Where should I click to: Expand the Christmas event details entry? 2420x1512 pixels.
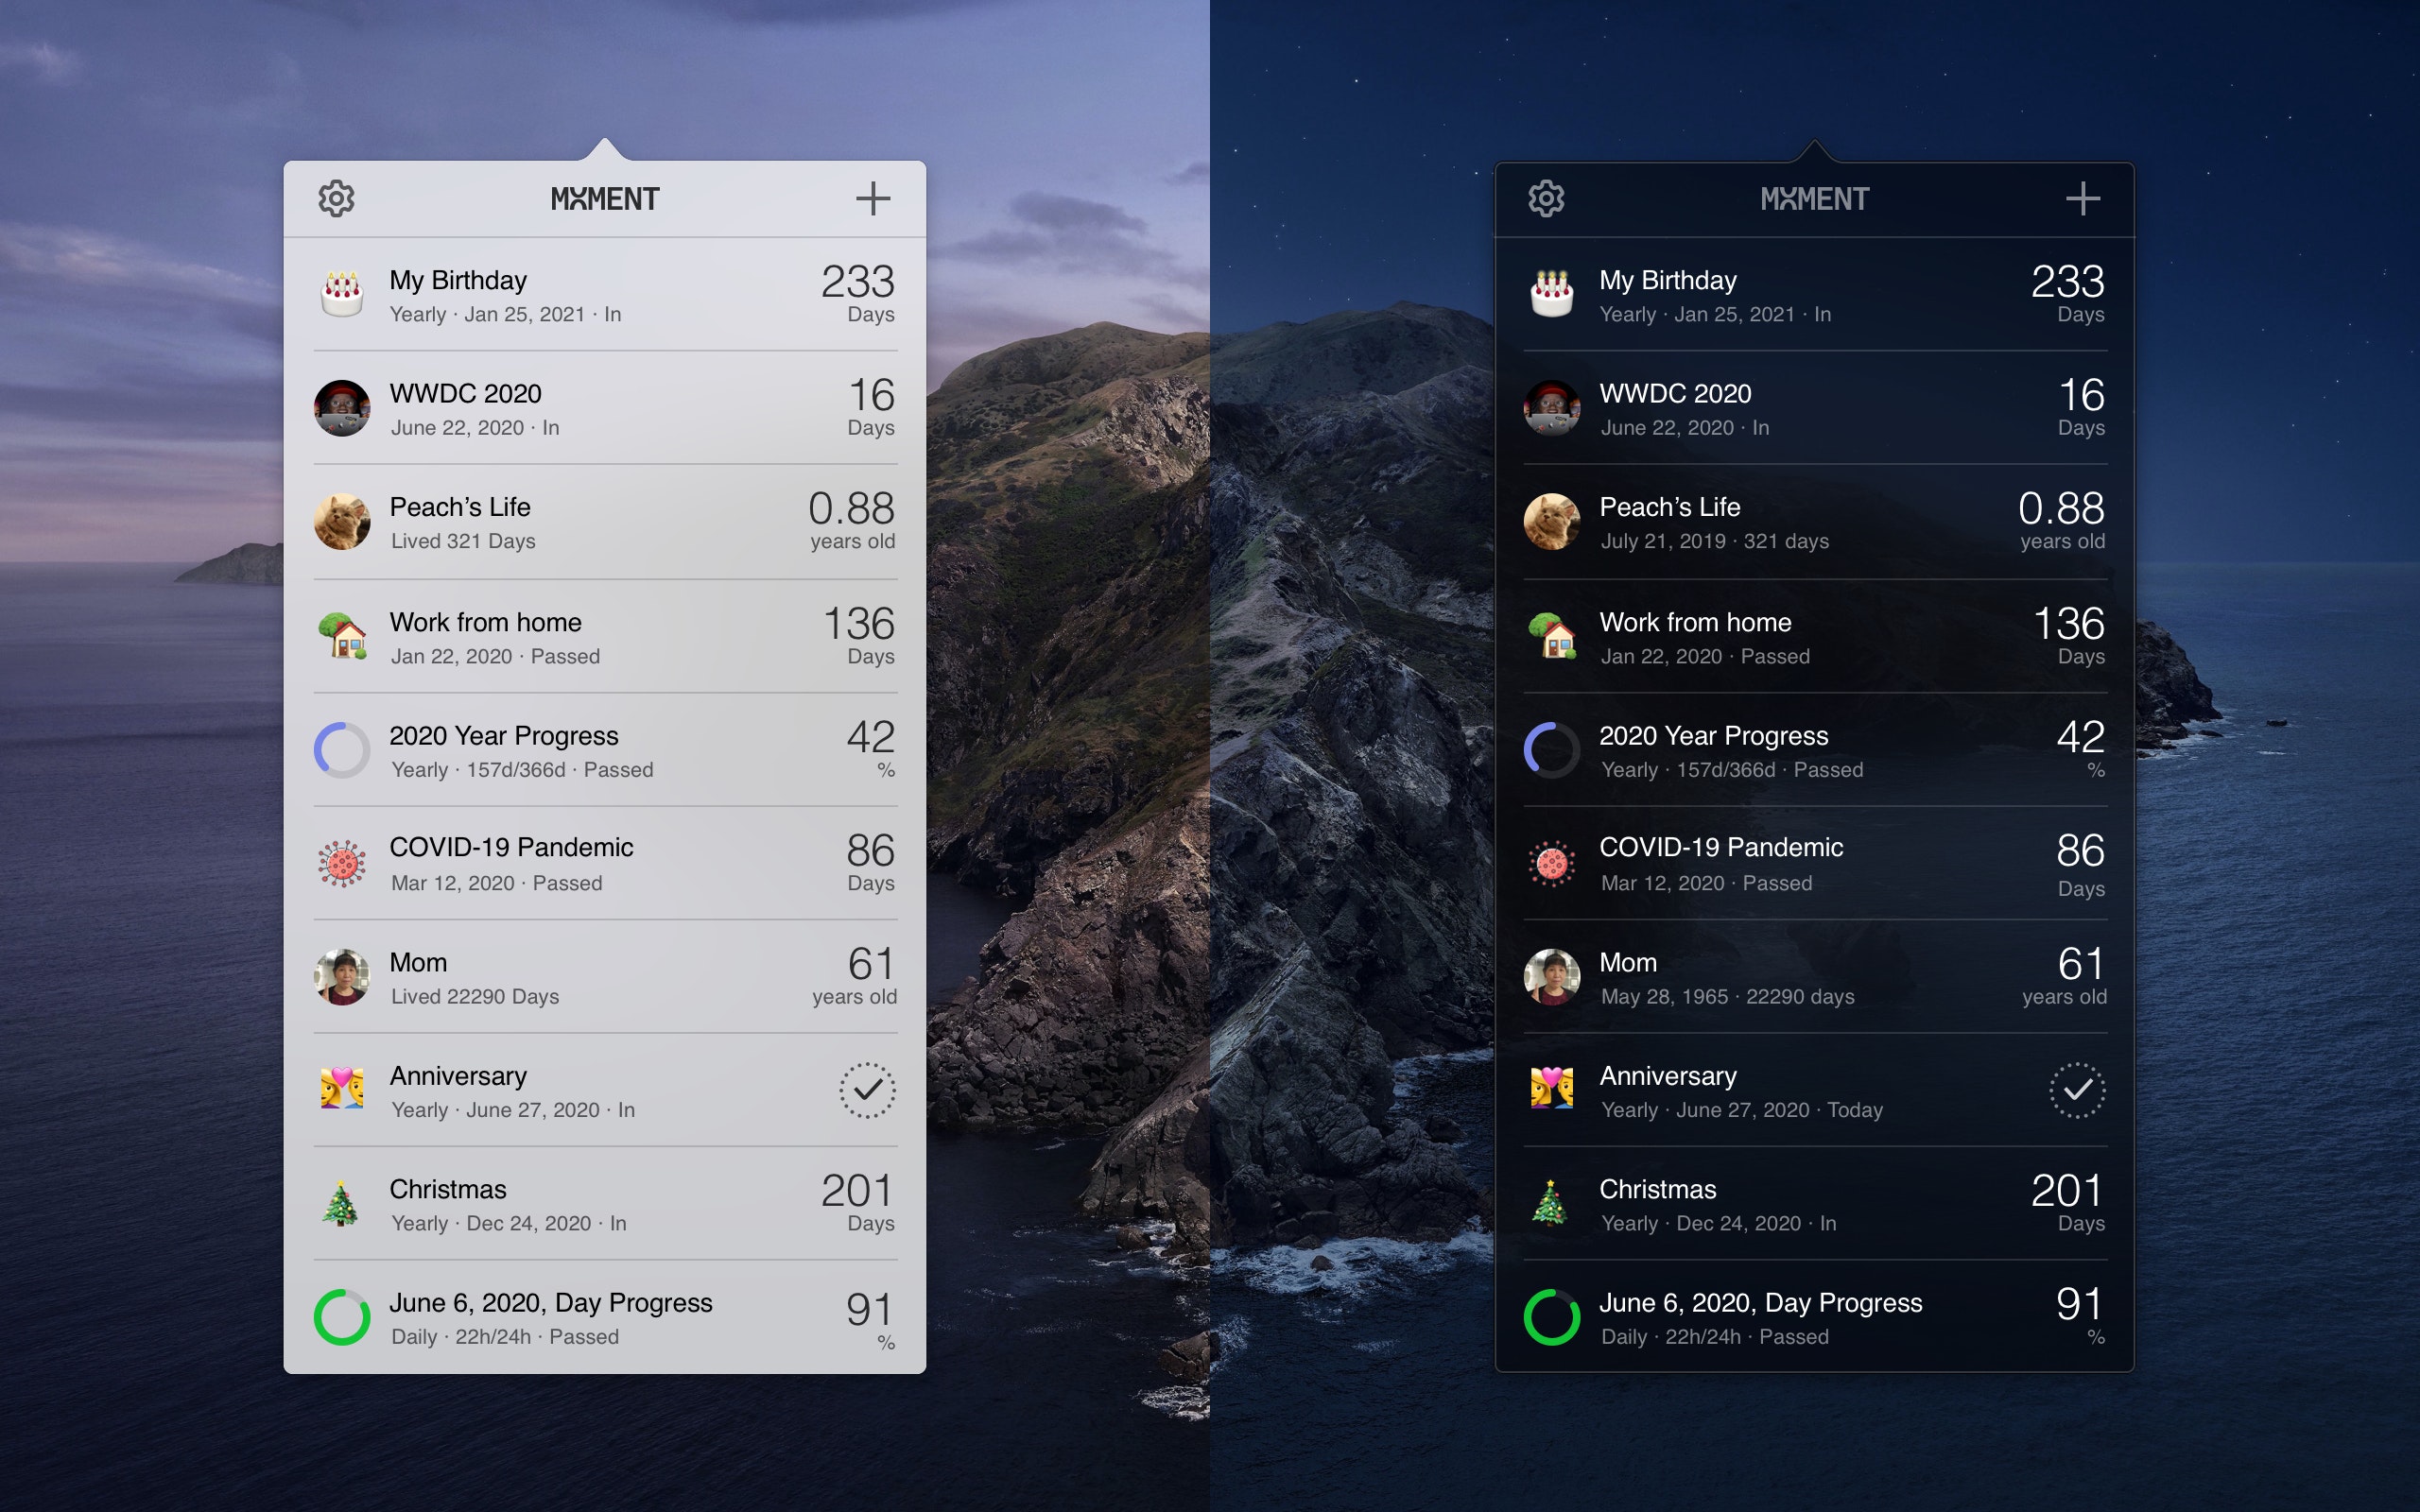[x=608, y=1204]
